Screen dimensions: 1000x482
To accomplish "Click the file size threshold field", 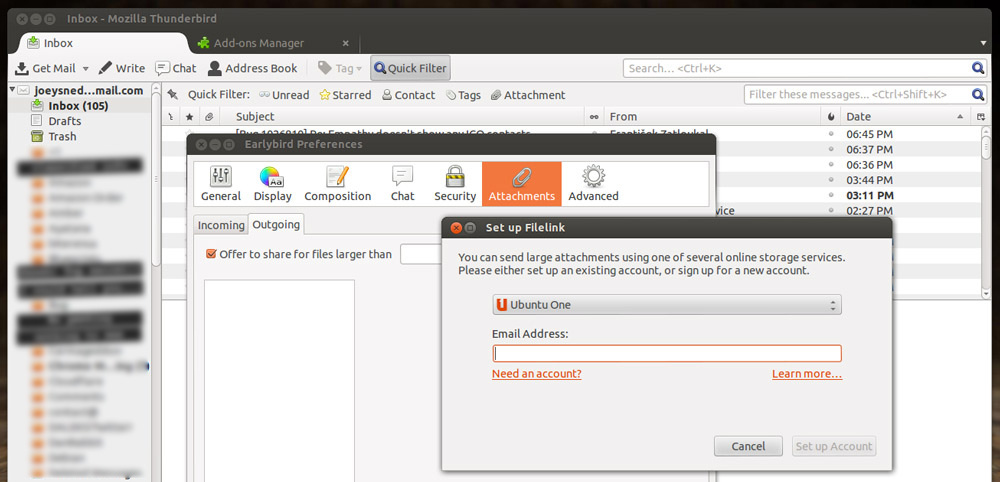I will coord(421,254).
